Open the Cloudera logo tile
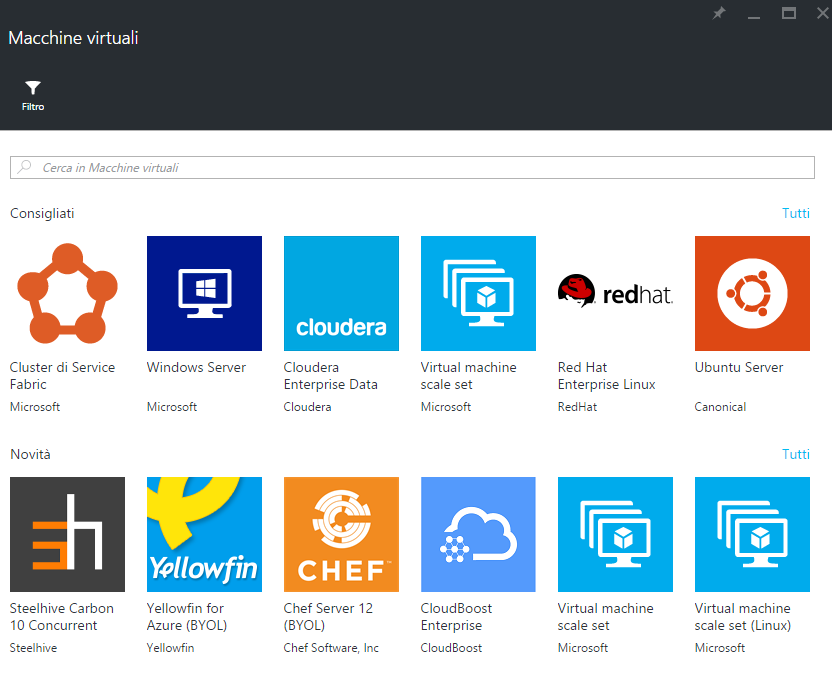Image resolution: width=832 pixels, height=684 pixels. [341, 293]
